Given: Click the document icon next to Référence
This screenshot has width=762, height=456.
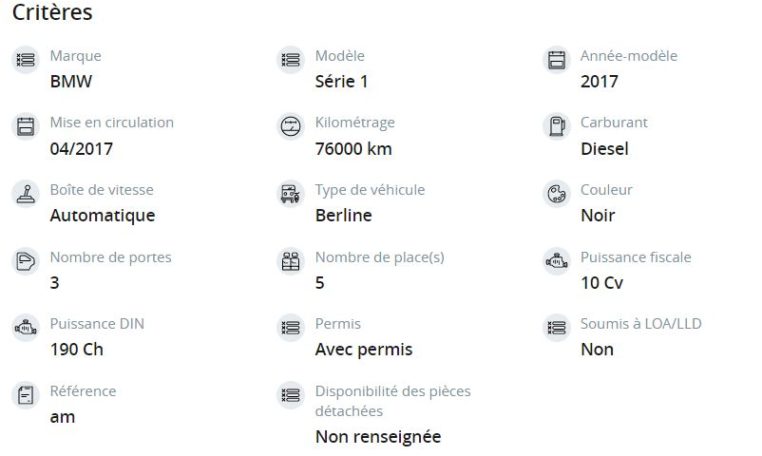Looking at the screenshot, I should [25, 395].
